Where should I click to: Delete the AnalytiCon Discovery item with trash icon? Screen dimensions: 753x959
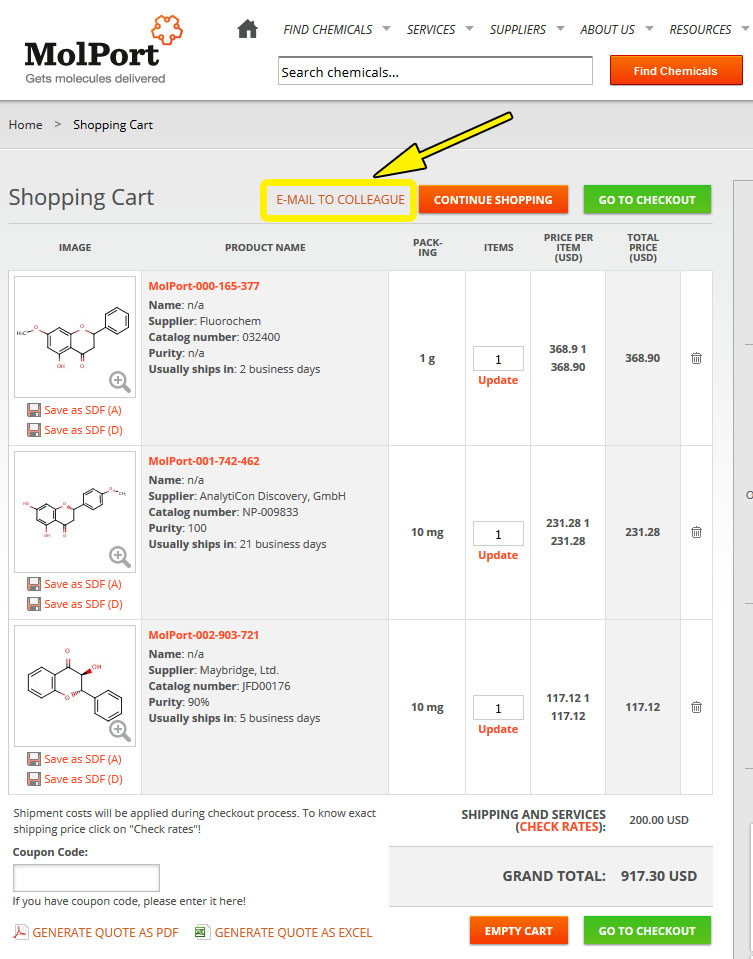point(696,532)
